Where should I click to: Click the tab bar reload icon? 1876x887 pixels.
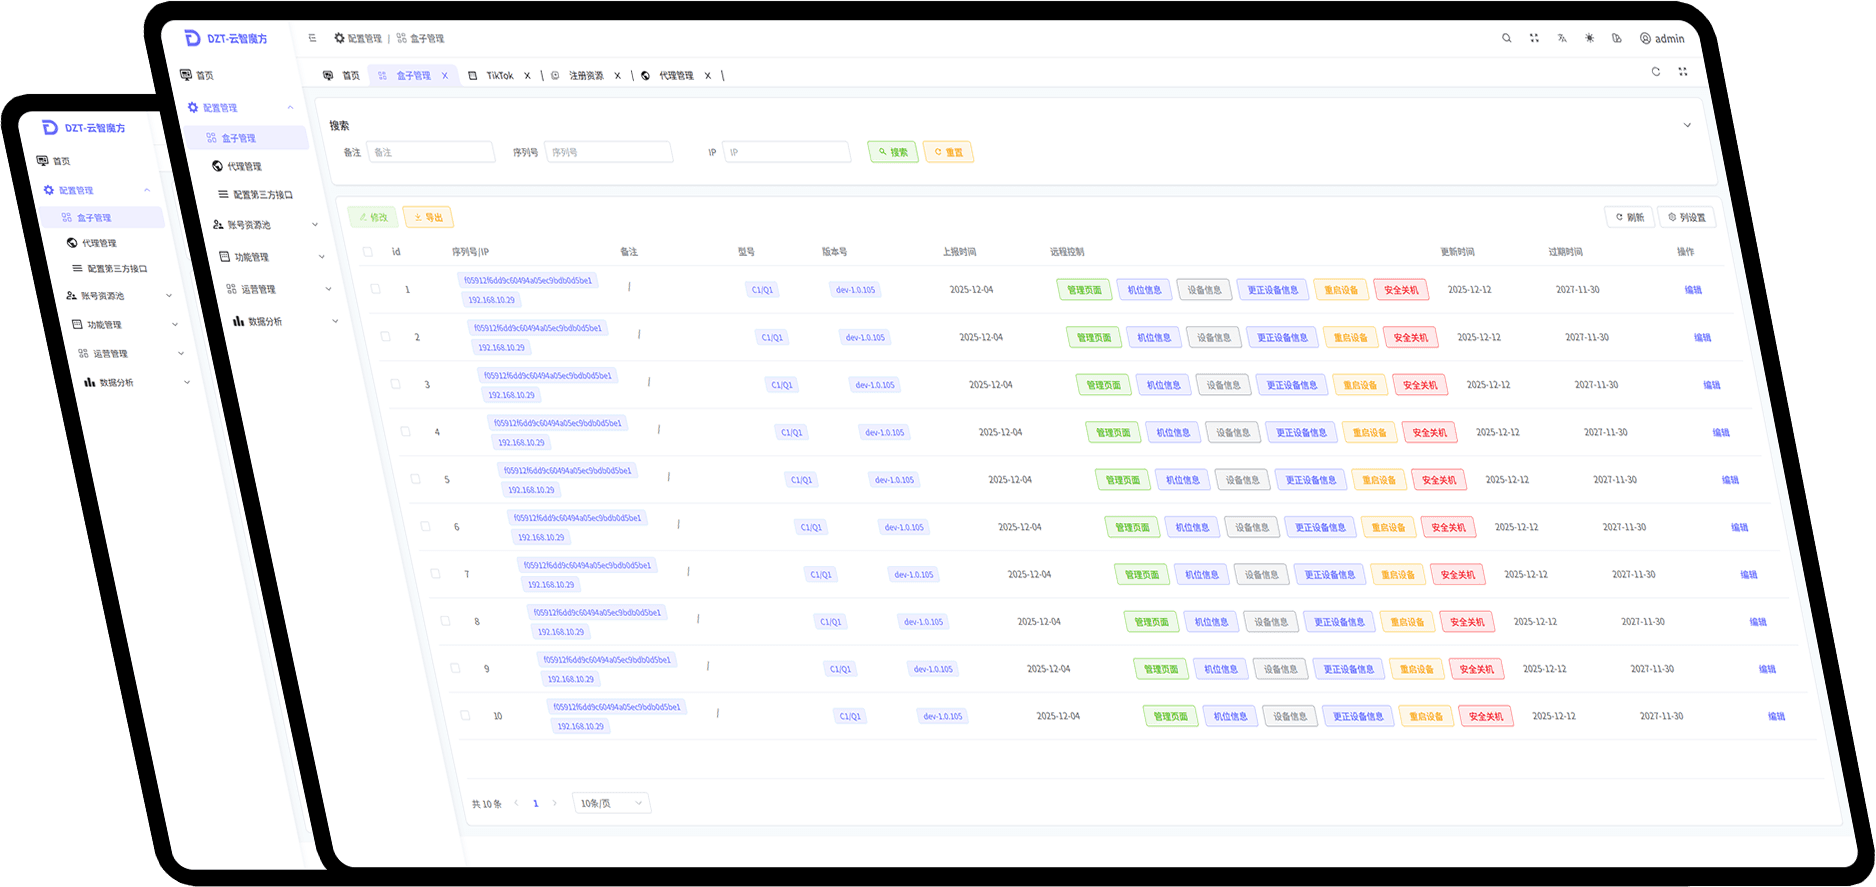point(1655,72)
